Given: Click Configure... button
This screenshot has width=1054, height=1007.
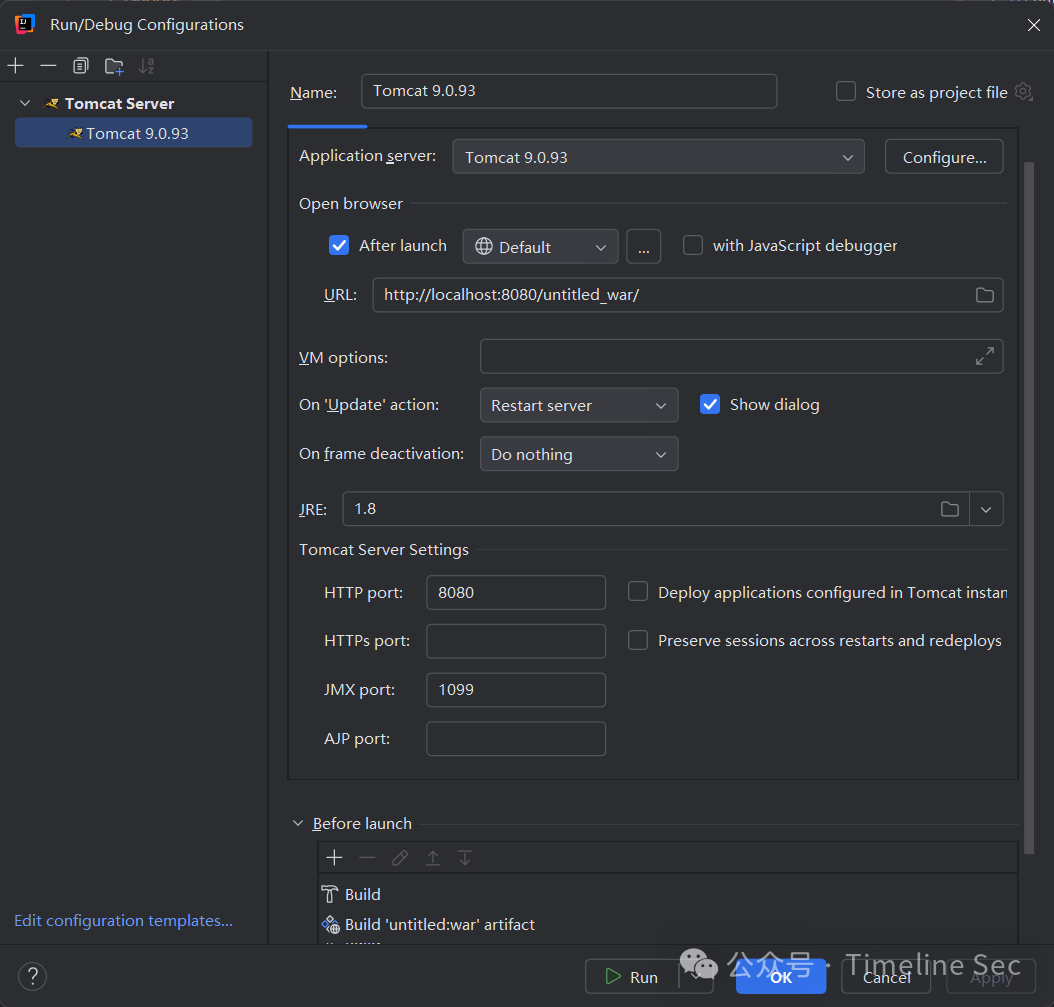Looking at the screenshot, I should click(944, 157).
